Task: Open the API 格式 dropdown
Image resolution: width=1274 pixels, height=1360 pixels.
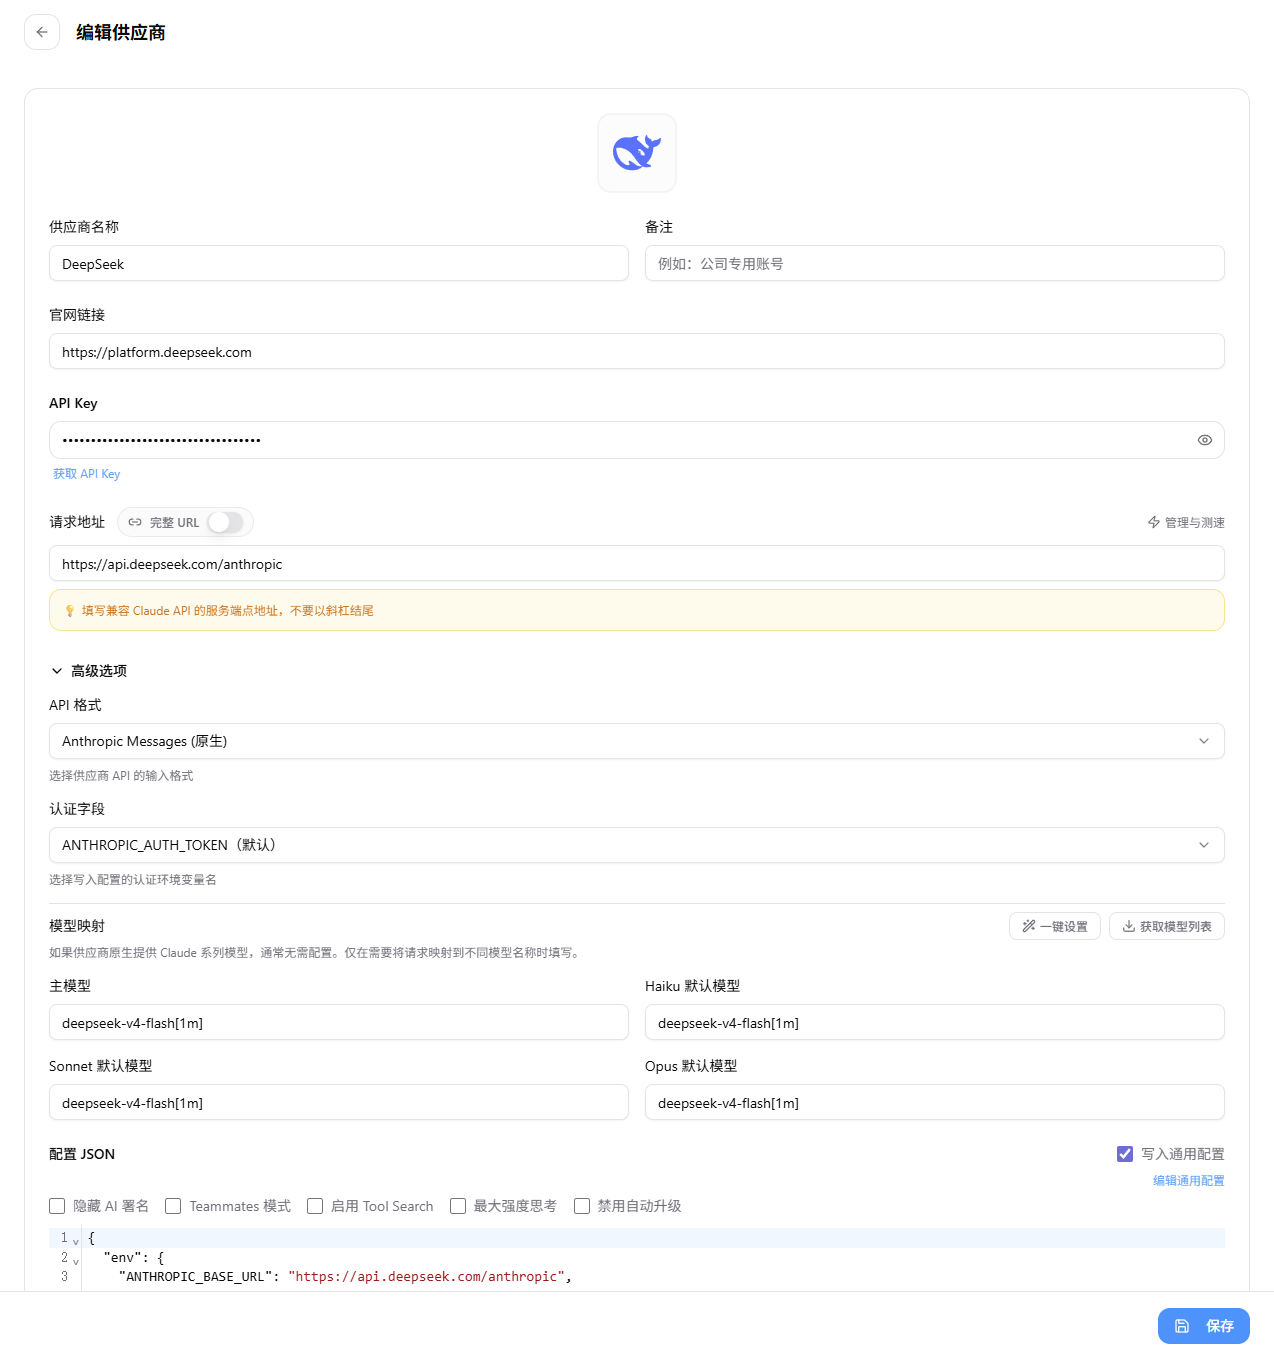Action: [x=637, y=741]
